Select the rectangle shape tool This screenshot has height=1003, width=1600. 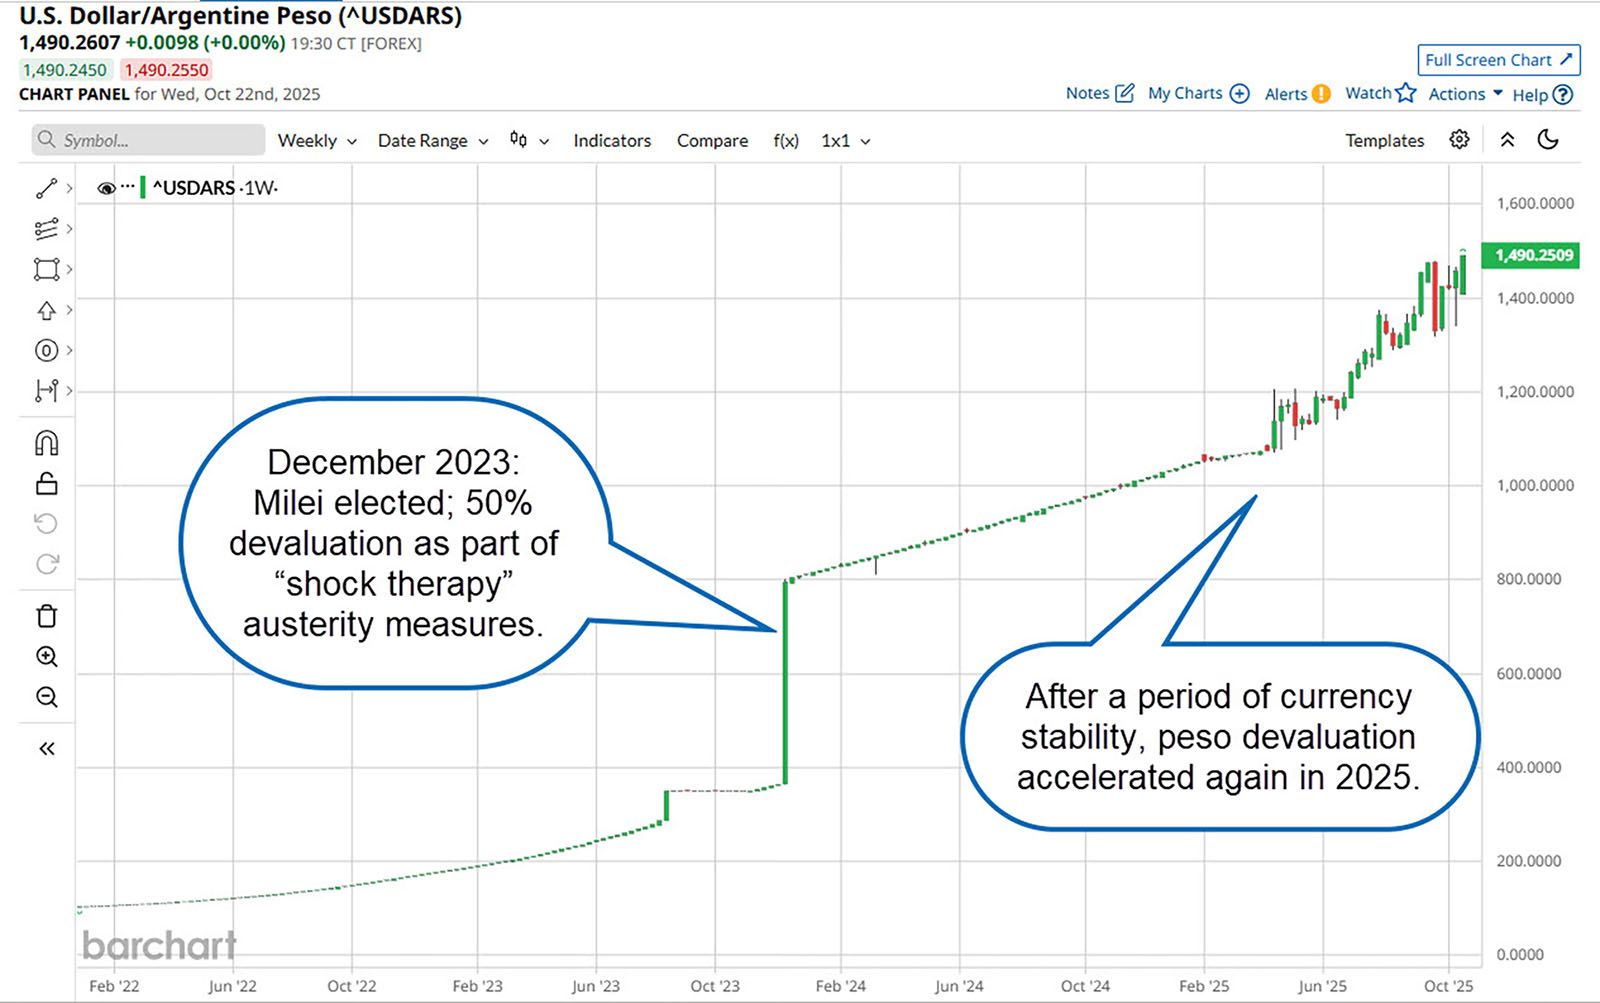pyautogui.click(x=46, y=269)
